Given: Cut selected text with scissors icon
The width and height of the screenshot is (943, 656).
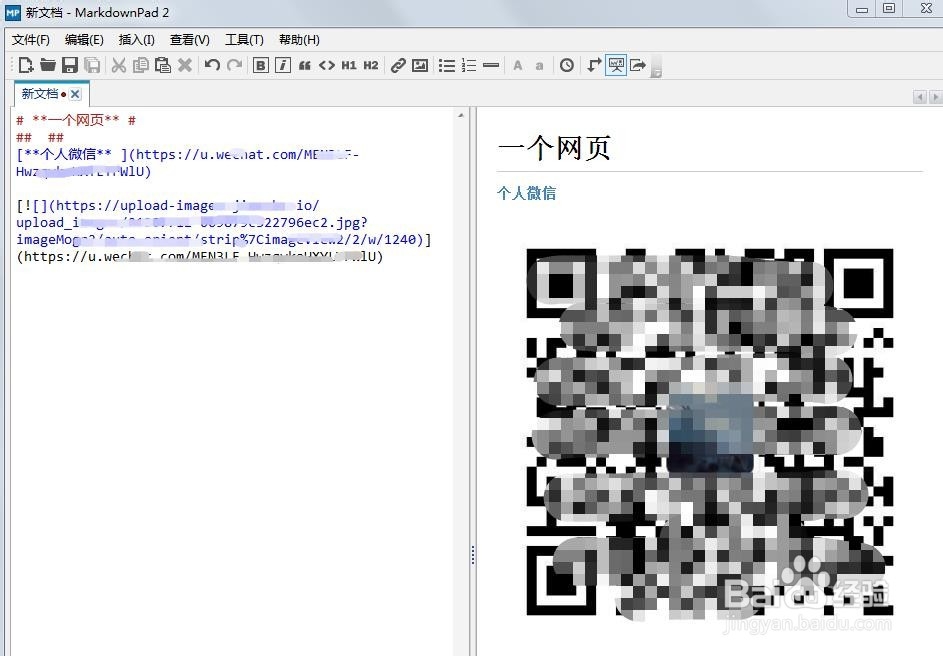Looking at the screenshot, I should click(118, 65).
